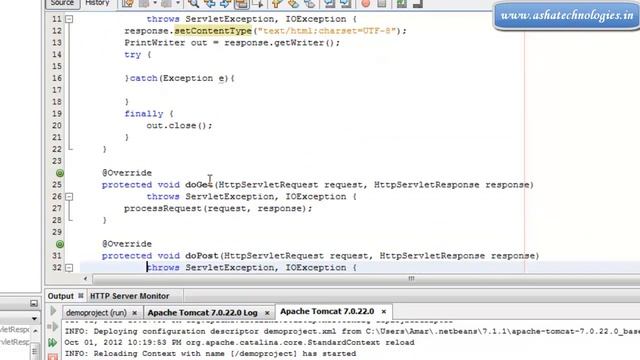Collapse code fold at line 26
This screenshot has height=360, width=640.
[x=69, y=196]
